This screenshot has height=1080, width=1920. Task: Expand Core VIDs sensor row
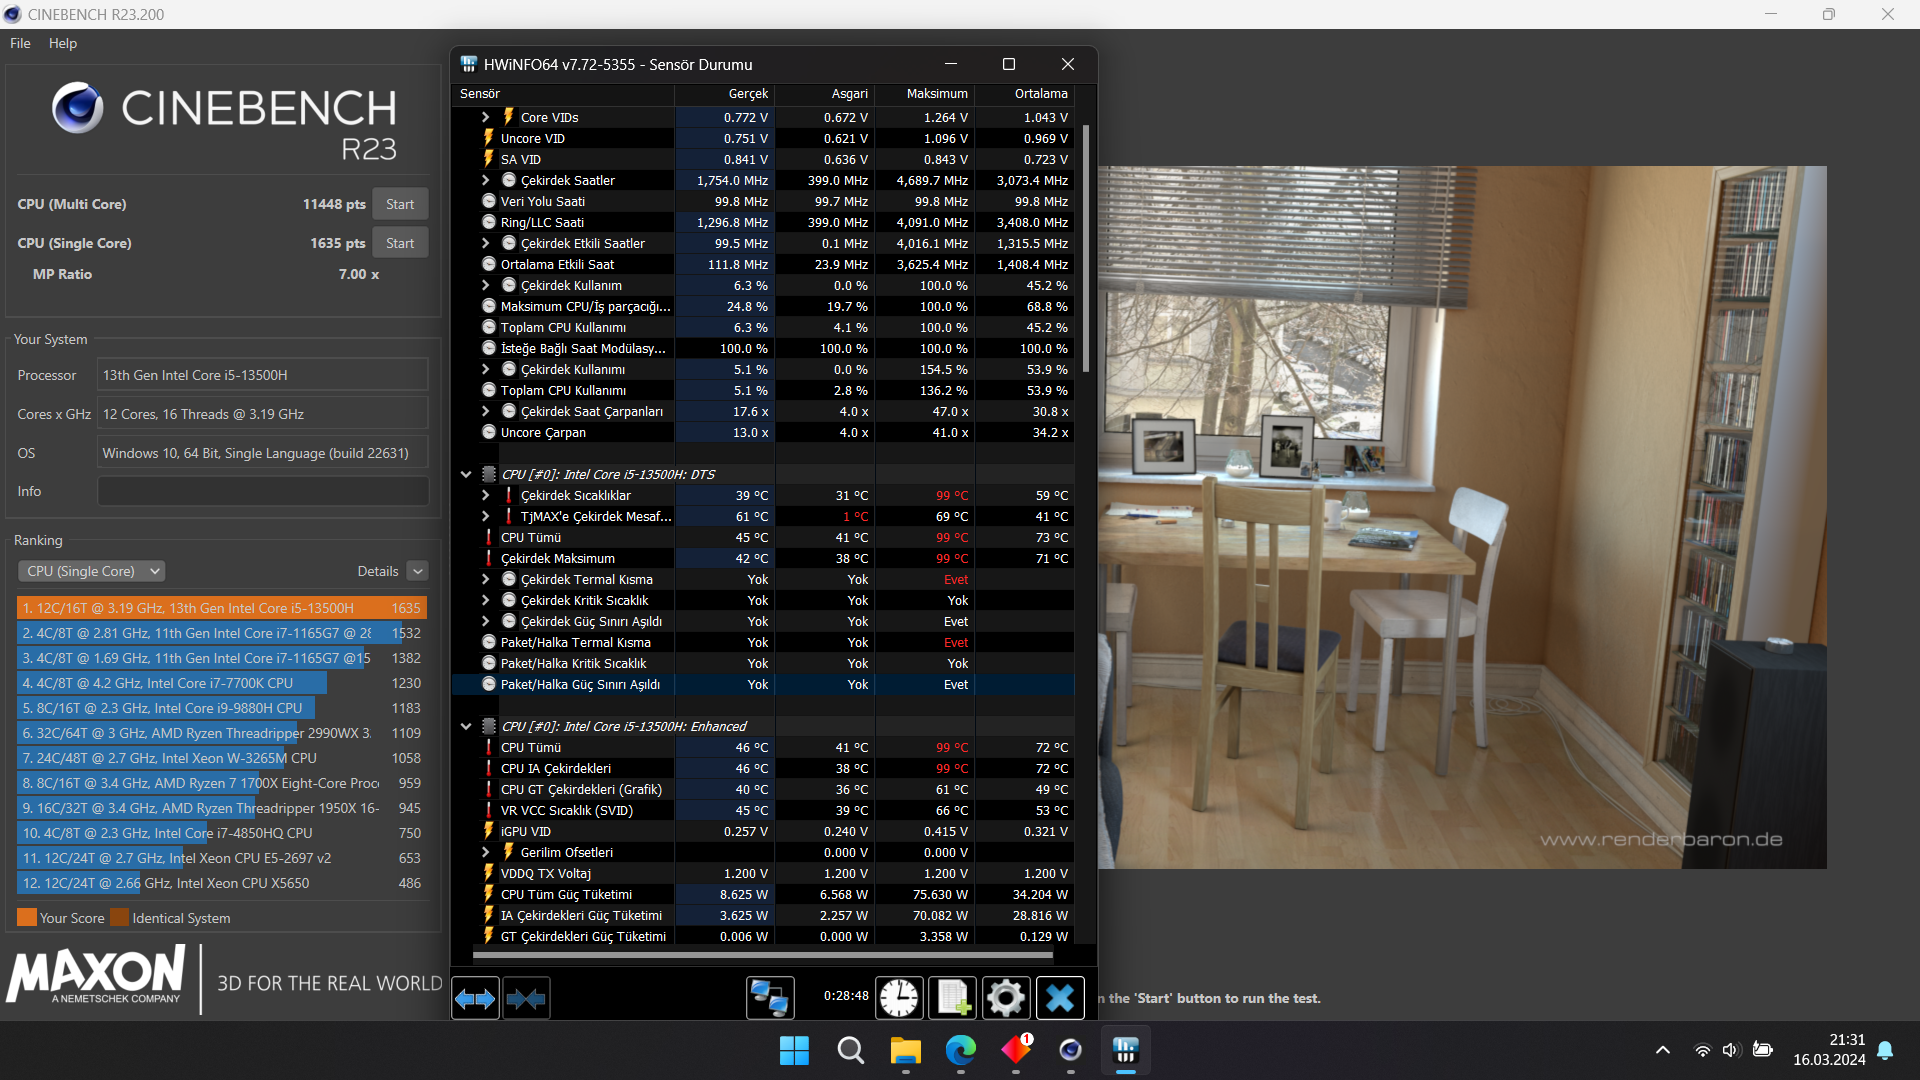(486, 117)
